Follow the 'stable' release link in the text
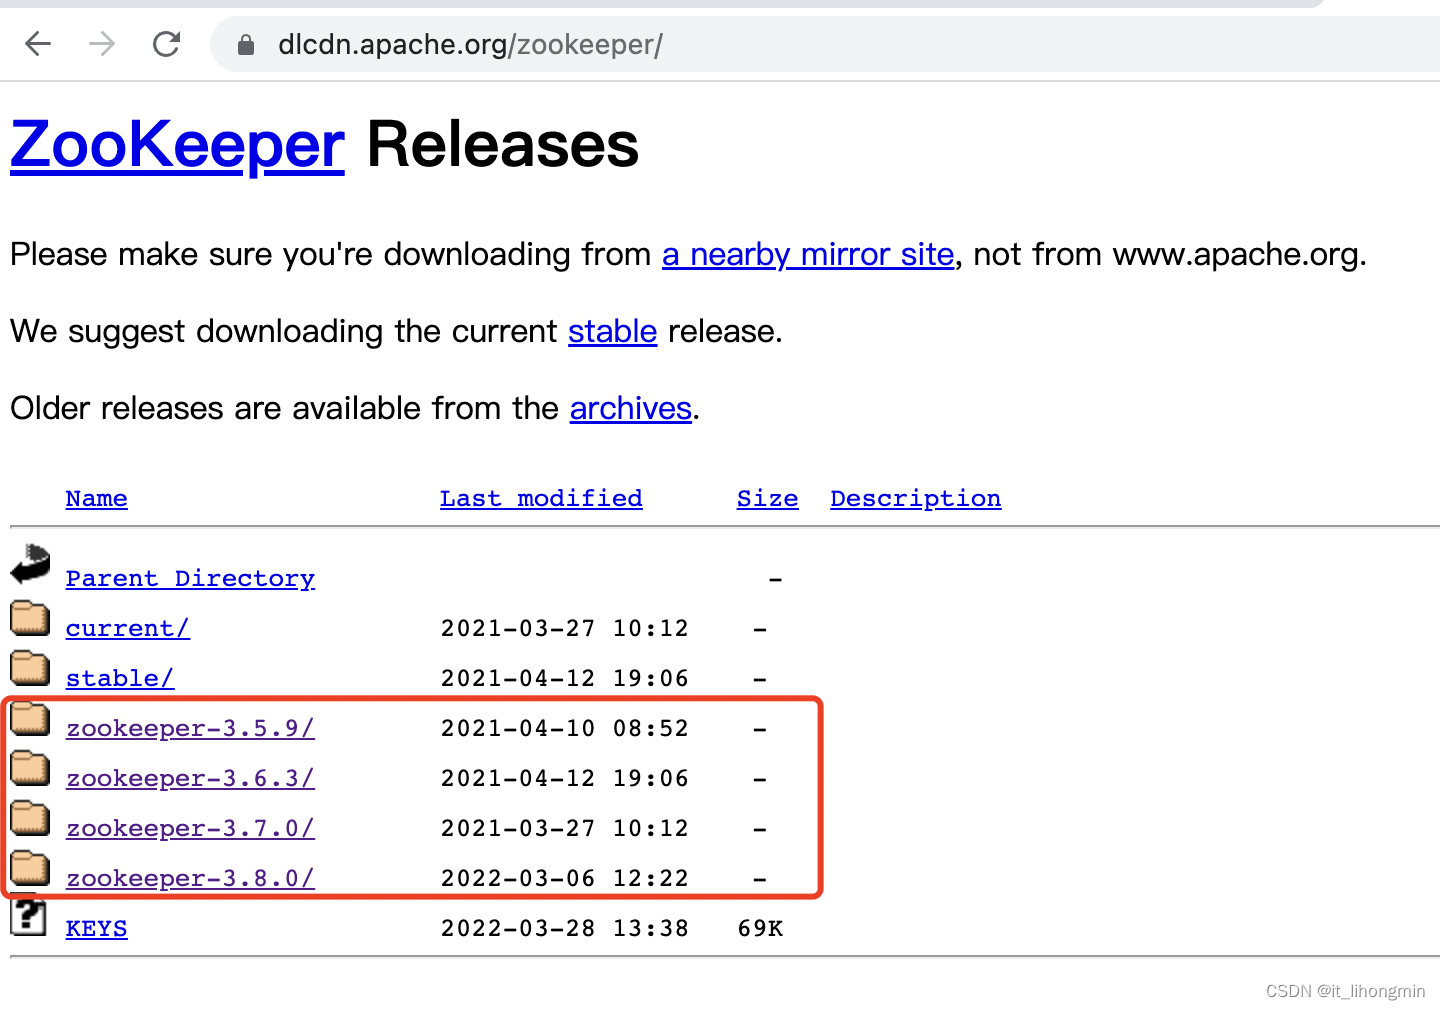The image size is (1440, 1010). 612,332
